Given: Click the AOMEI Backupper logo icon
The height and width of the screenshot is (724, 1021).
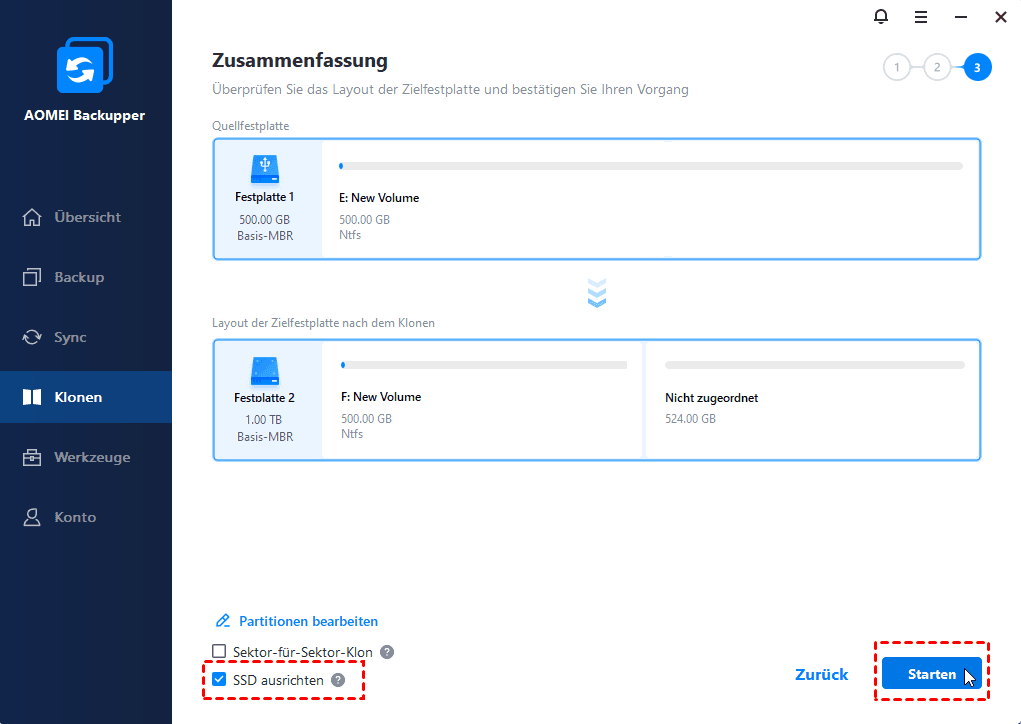Looking at the screenshot, I should pyautogui.click(x=85, y=65).
